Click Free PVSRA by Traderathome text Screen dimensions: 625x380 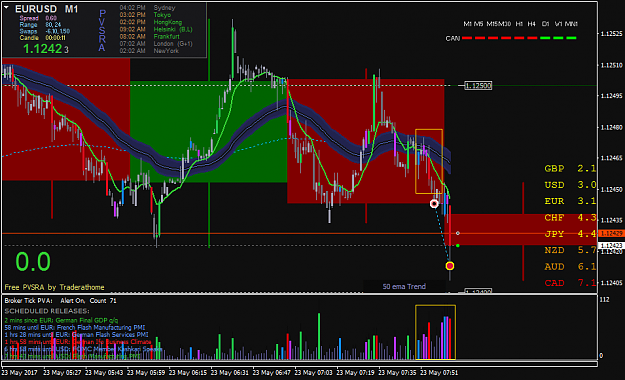click(55, 287)
